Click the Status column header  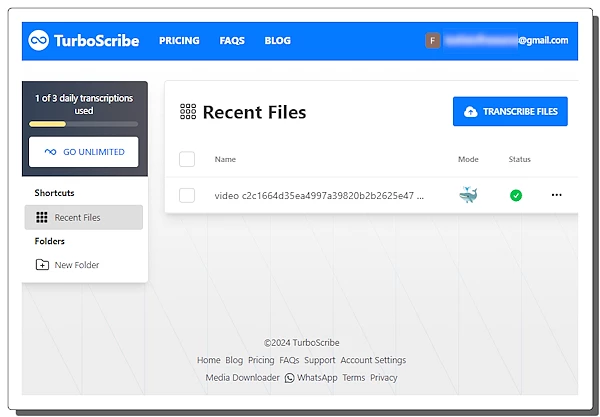coord(519,159)
